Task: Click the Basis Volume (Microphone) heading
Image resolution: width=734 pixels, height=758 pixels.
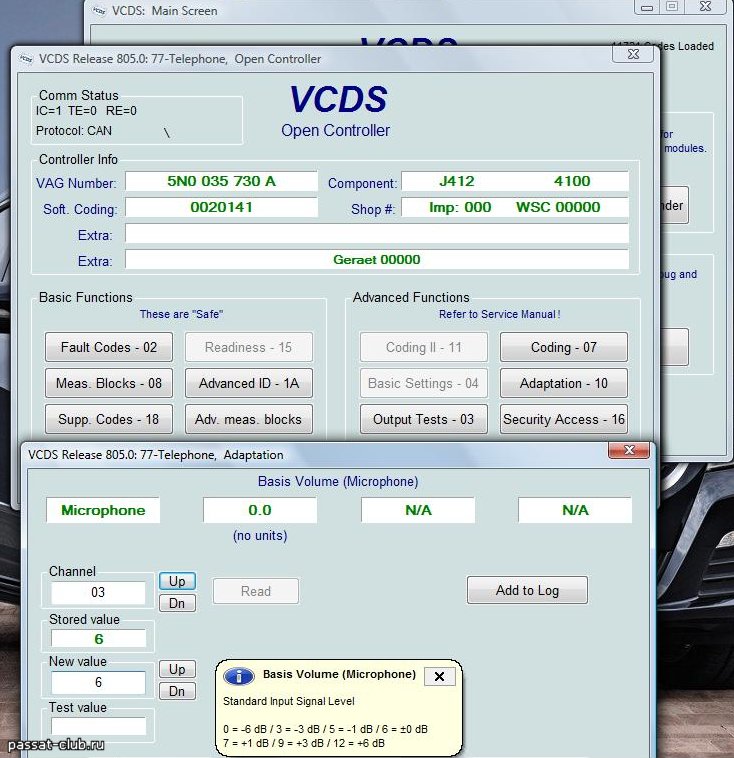Action: pyautogui.click(x=338, y=481)
